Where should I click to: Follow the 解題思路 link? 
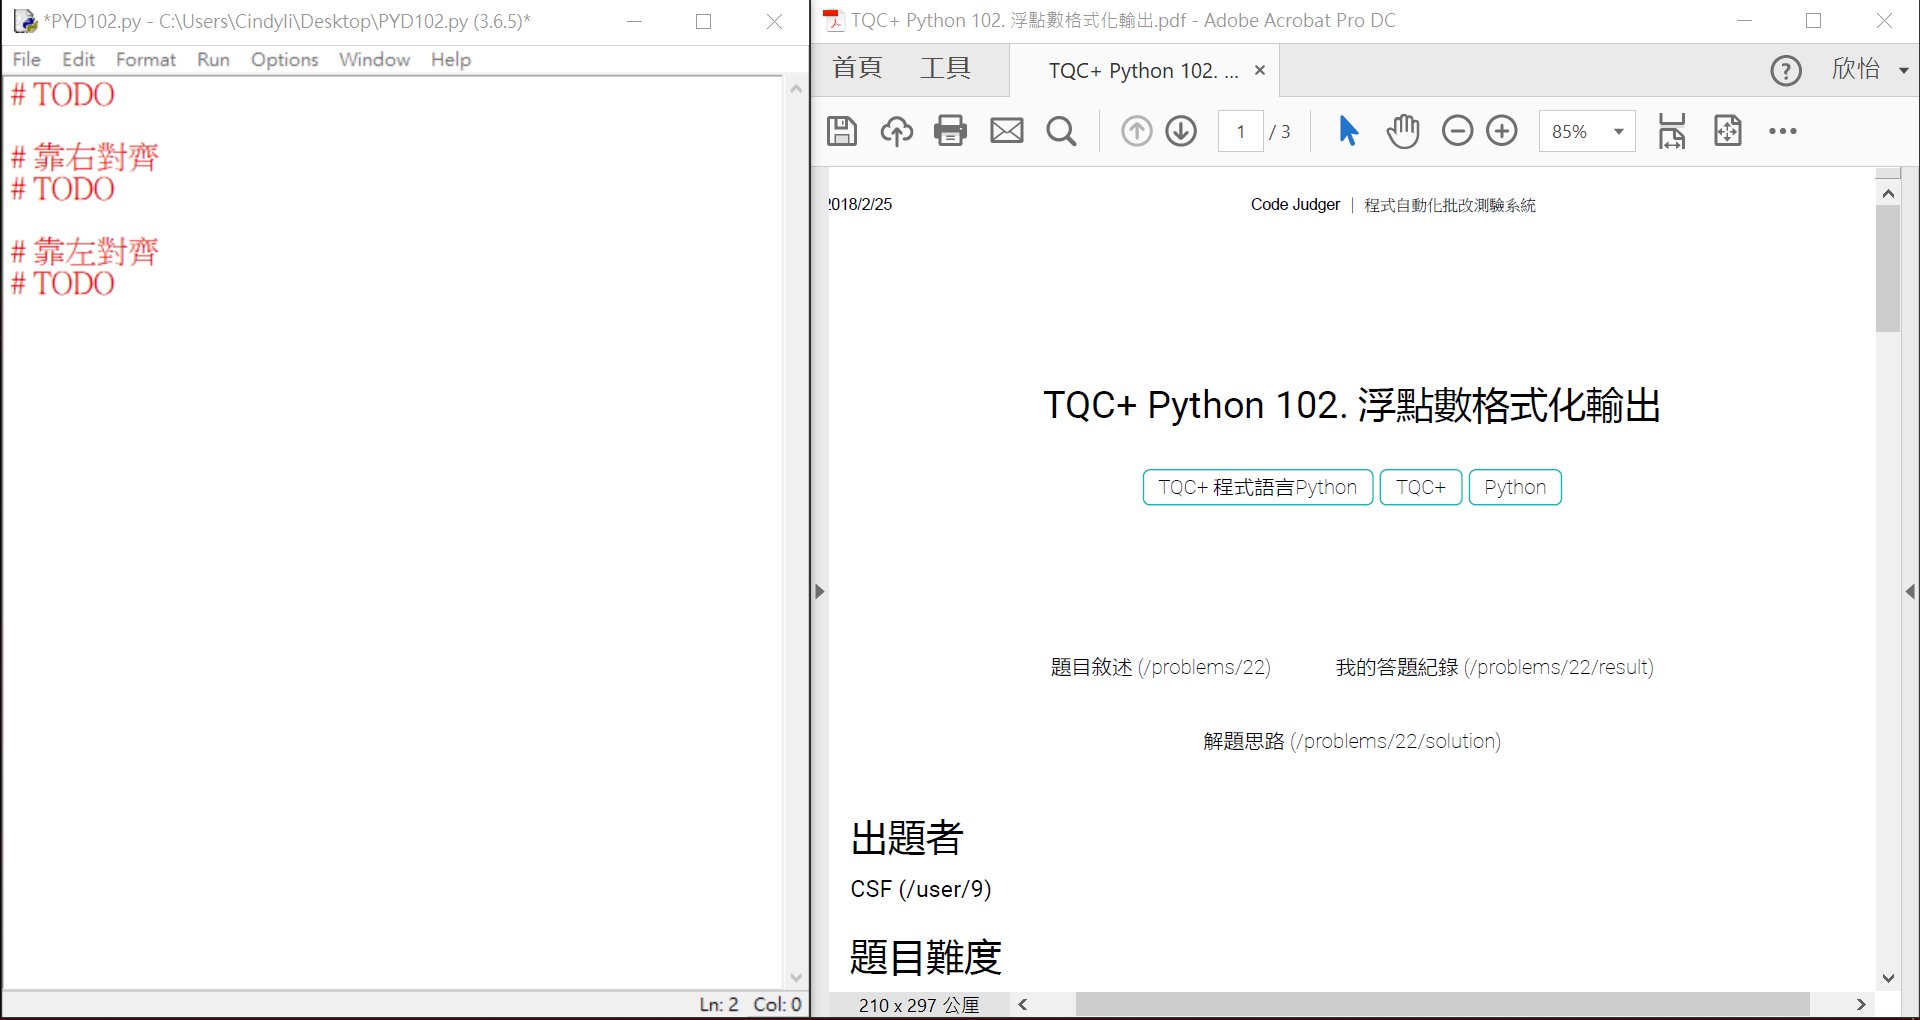(1352, 741)
